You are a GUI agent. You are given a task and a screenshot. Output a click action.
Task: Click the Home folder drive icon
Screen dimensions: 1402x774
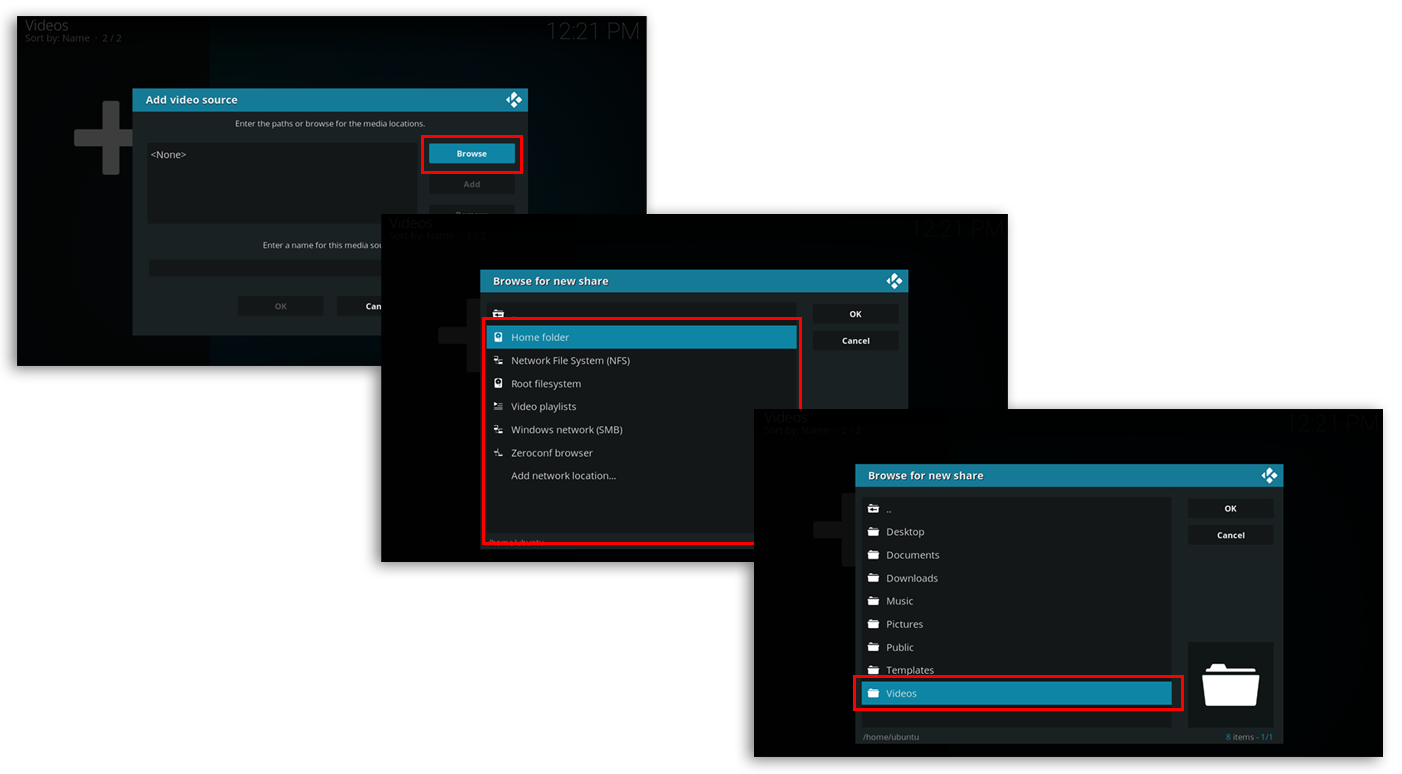point(499,337)
